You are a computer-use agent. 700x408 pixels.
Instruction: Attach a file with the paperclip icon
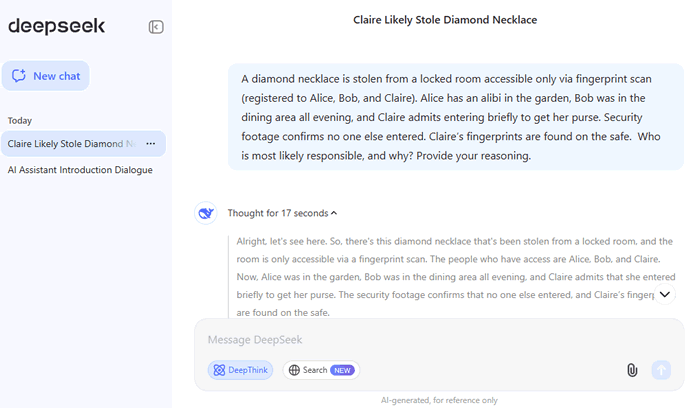(x=632, y=370)
